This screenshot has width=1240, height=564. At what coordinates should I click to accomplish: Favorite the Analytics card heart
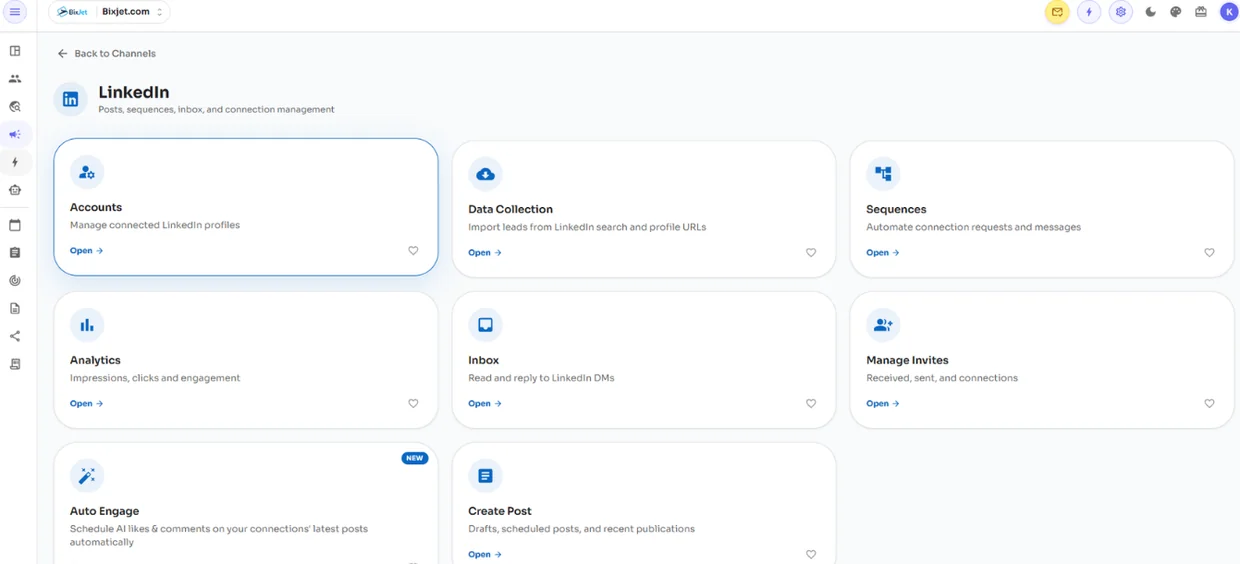coord(413,404)
